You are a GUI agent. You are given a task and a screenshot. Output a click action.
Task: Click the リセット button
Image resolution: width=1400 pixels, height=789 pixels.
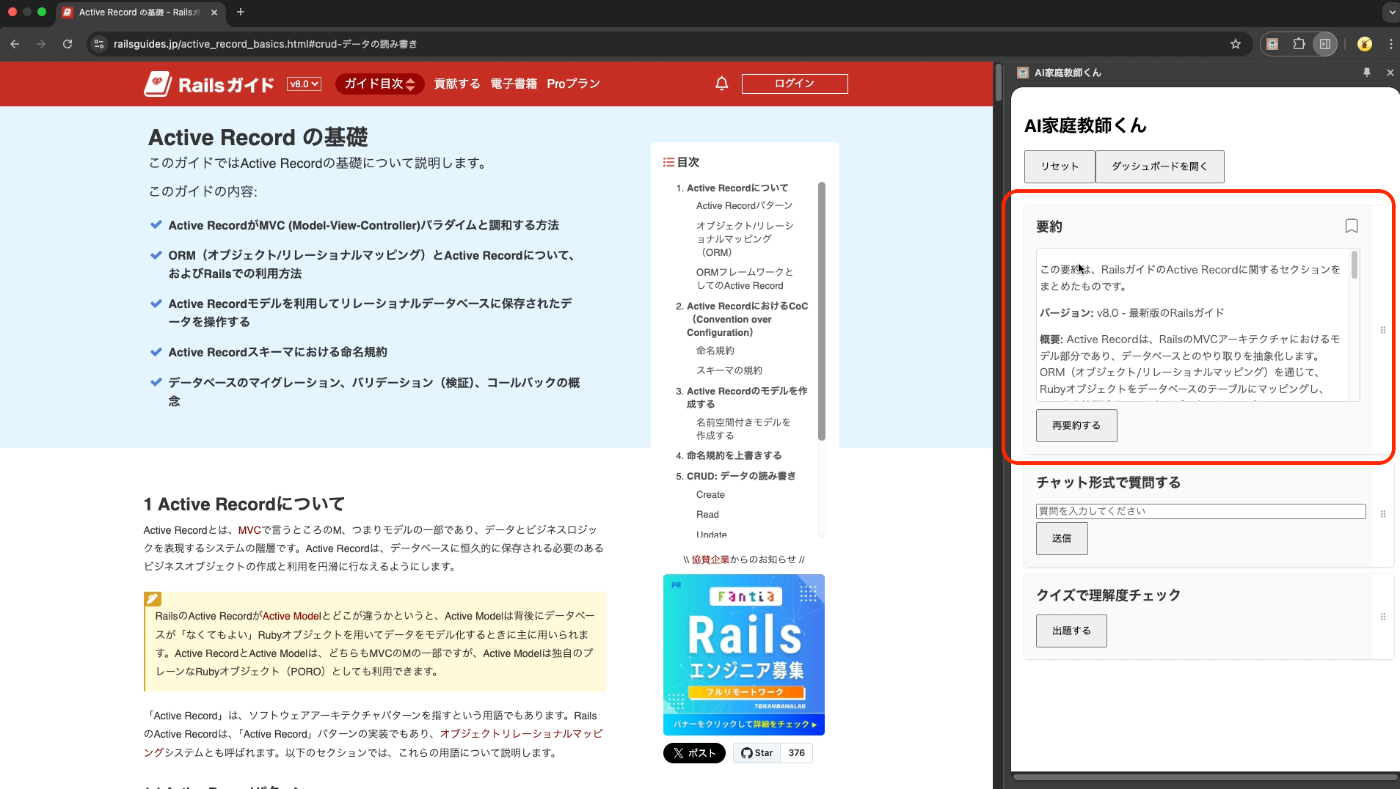[1060, 167]
